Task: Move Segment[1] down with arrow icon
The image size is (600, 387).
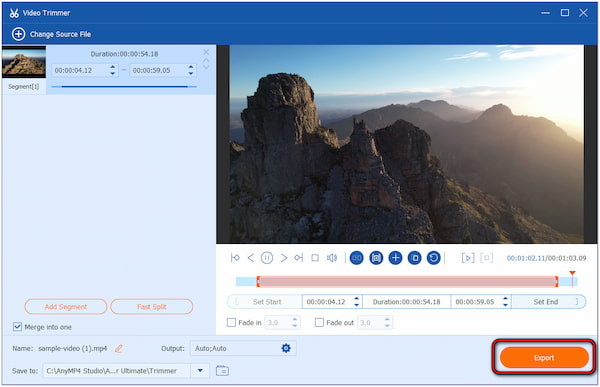Action: [206, 67]
